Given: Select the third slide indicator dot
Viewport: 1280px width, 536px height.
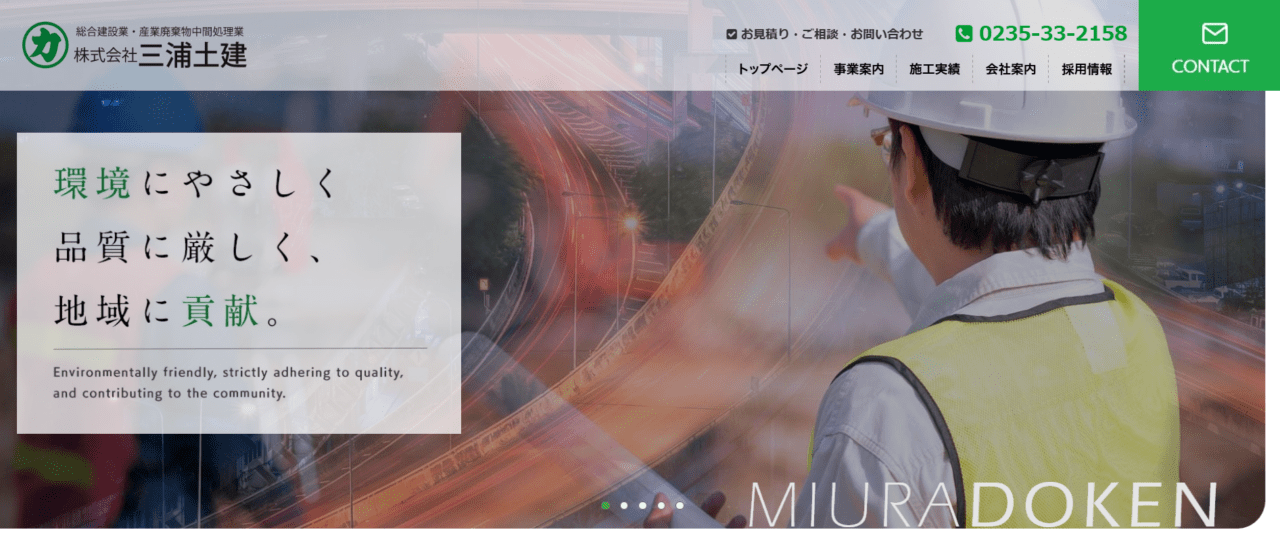Looking at the screenshot, I should [642, 505].
